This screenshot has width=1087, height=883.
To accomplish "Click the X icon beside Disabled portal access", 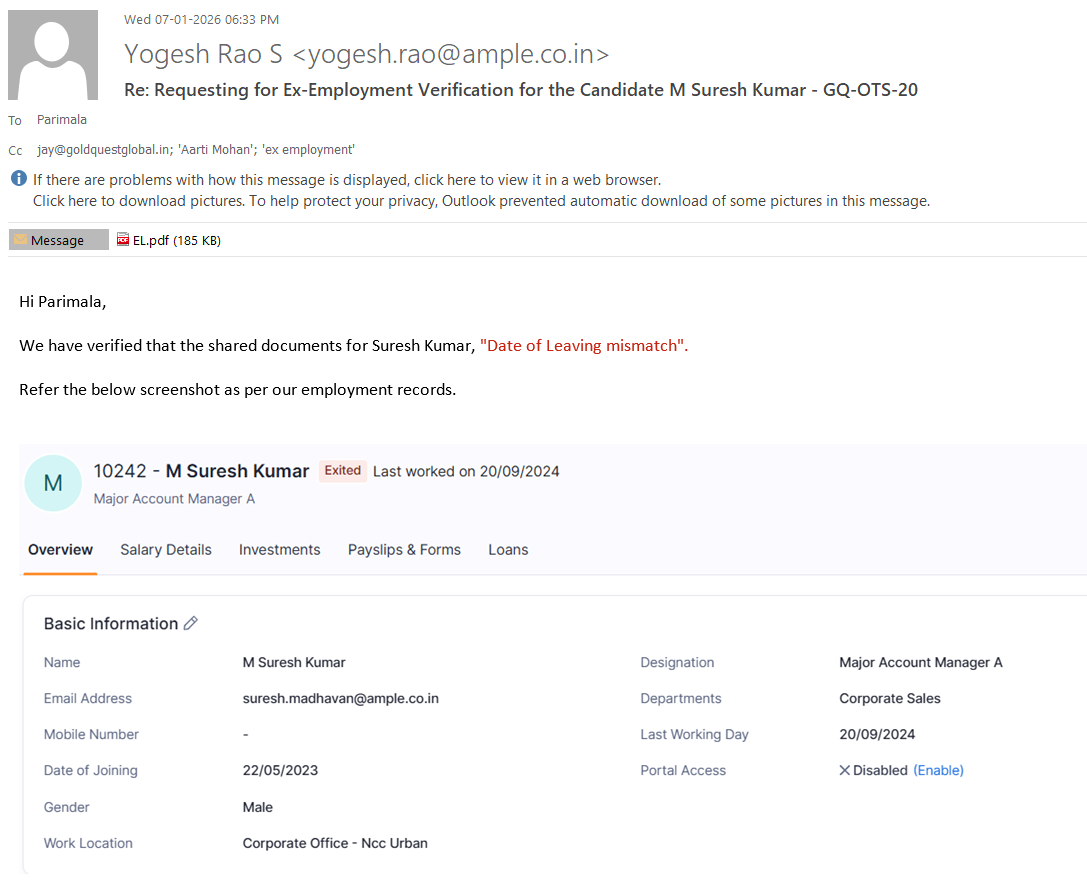I will (845, 771).
